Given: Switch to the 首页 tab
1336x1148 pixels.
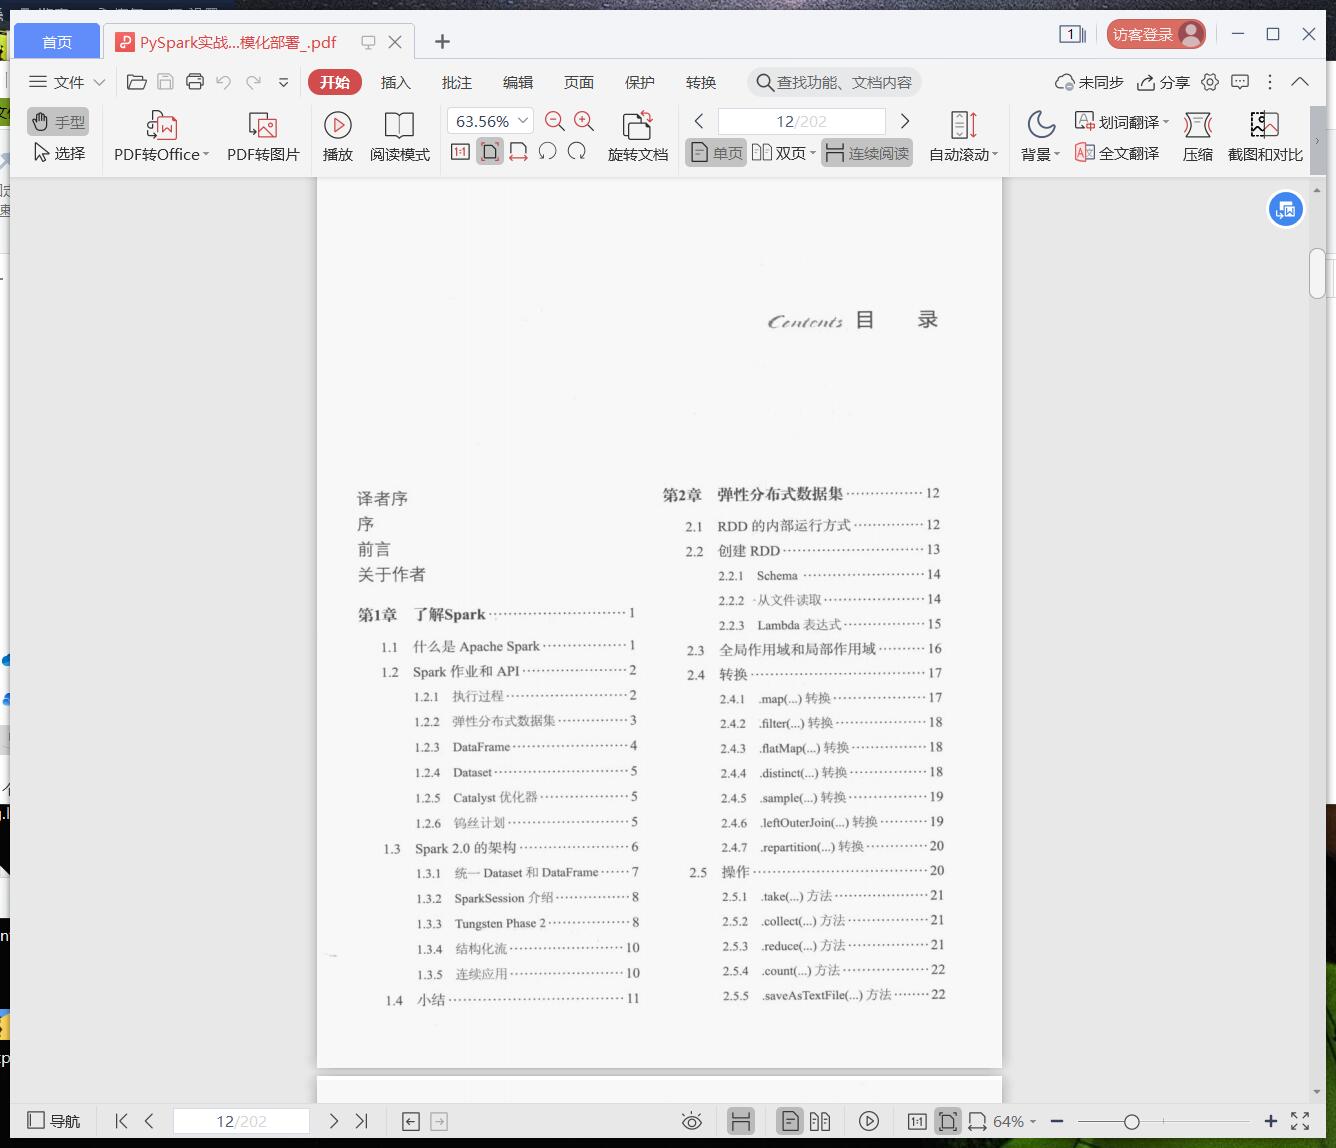Looking at the screenshot, I should coord(57,42).
